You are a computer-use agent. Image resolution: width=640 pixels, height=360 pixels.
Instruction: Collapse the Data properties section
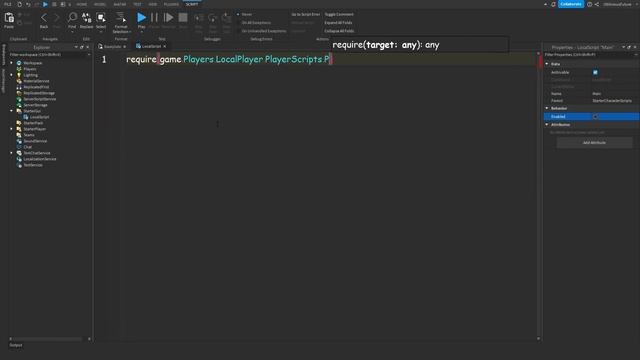pos(547,64)
